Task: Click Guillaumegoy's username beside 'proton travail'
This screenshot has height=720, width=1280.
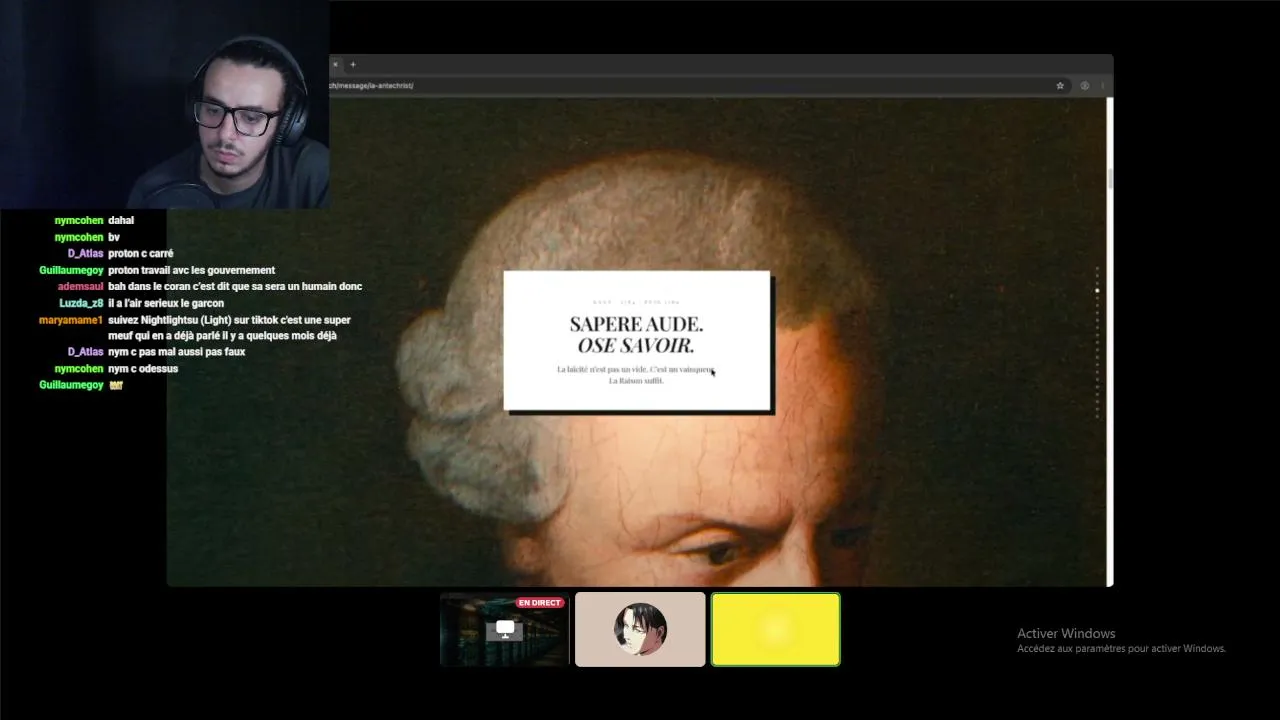Action: click(71, 271)
